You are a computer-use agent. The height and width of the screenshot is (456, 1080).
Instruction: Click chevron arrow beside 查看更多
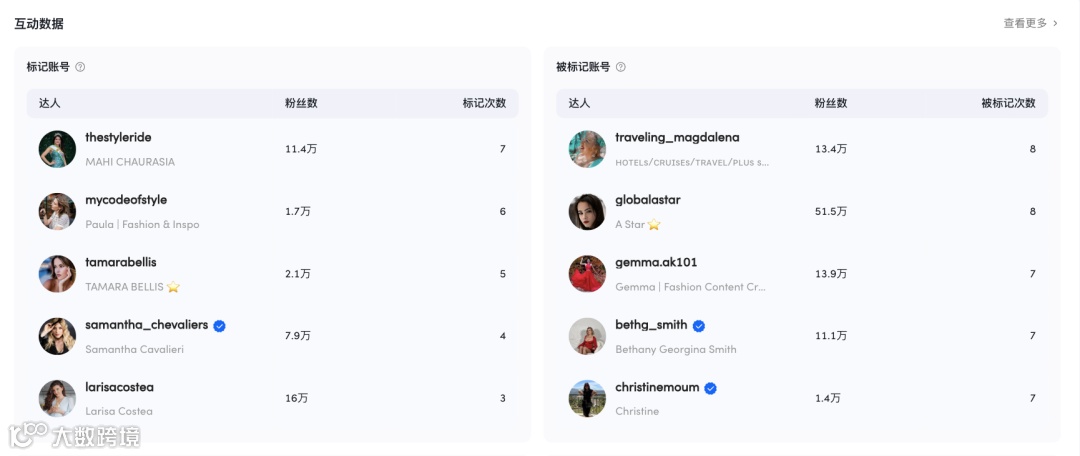(x=1055, y=23)
